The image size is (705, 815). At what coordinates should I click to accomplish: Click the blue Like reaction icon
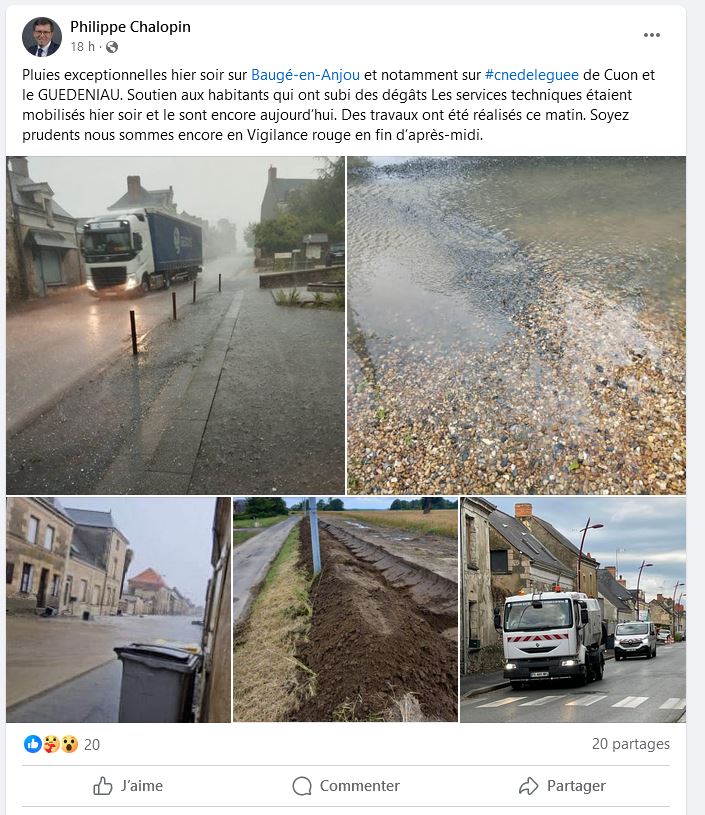coord(33,744)
